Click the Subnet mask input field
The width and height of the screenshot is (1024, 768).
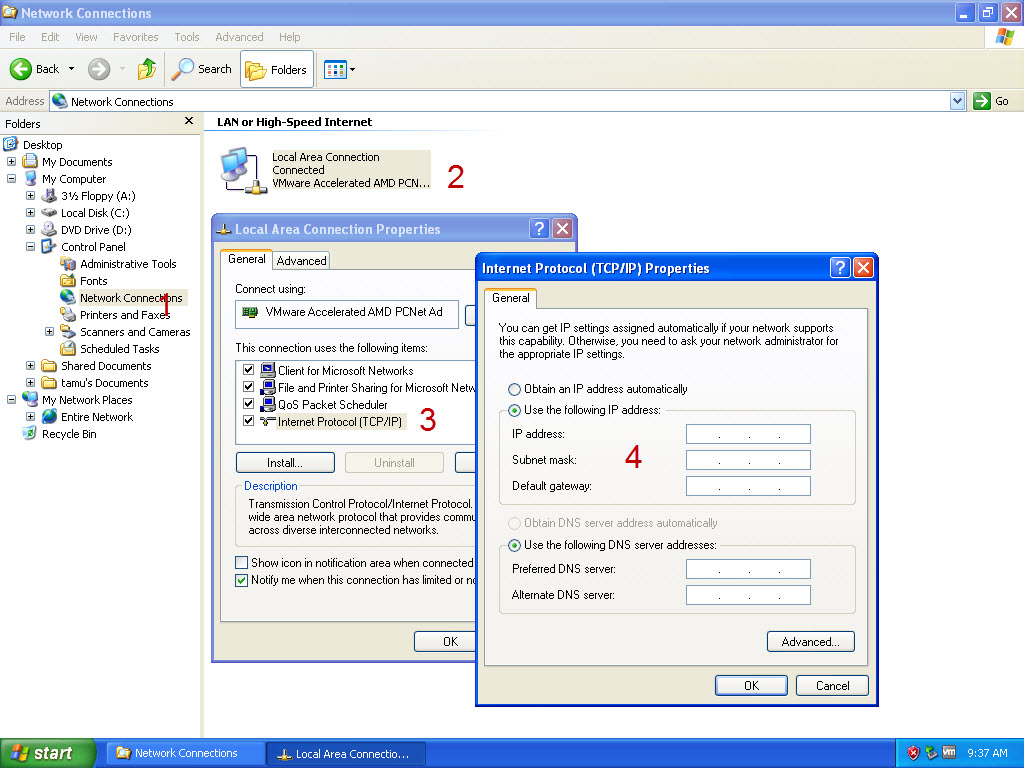pos(748,460)
